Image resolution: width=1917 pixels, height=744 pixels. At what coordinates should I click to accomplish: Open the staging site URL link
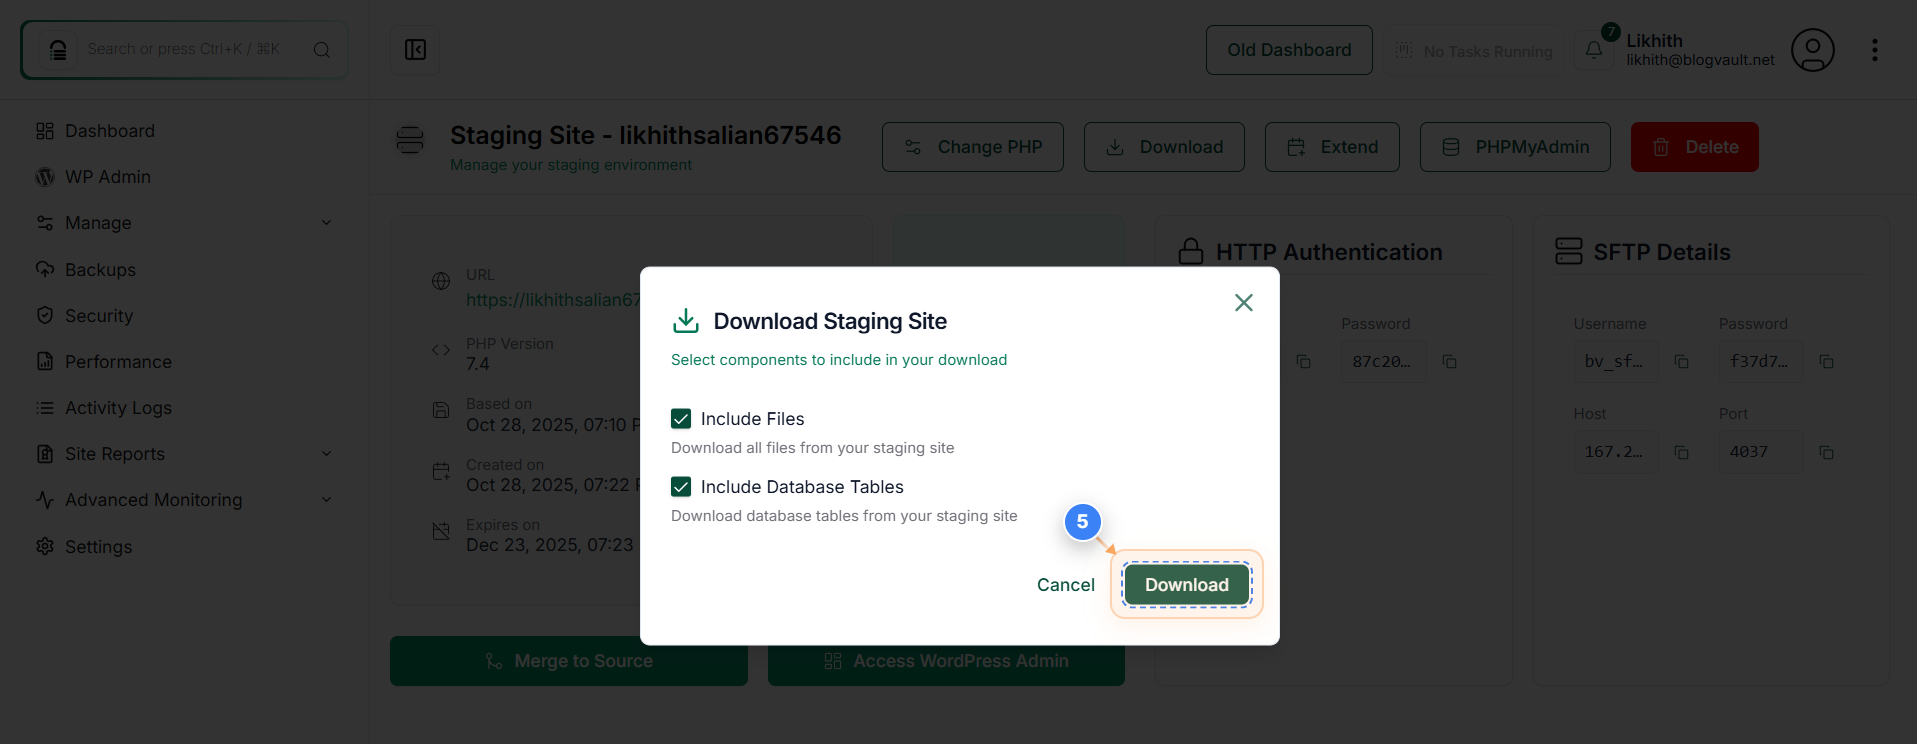pos(553,300)
